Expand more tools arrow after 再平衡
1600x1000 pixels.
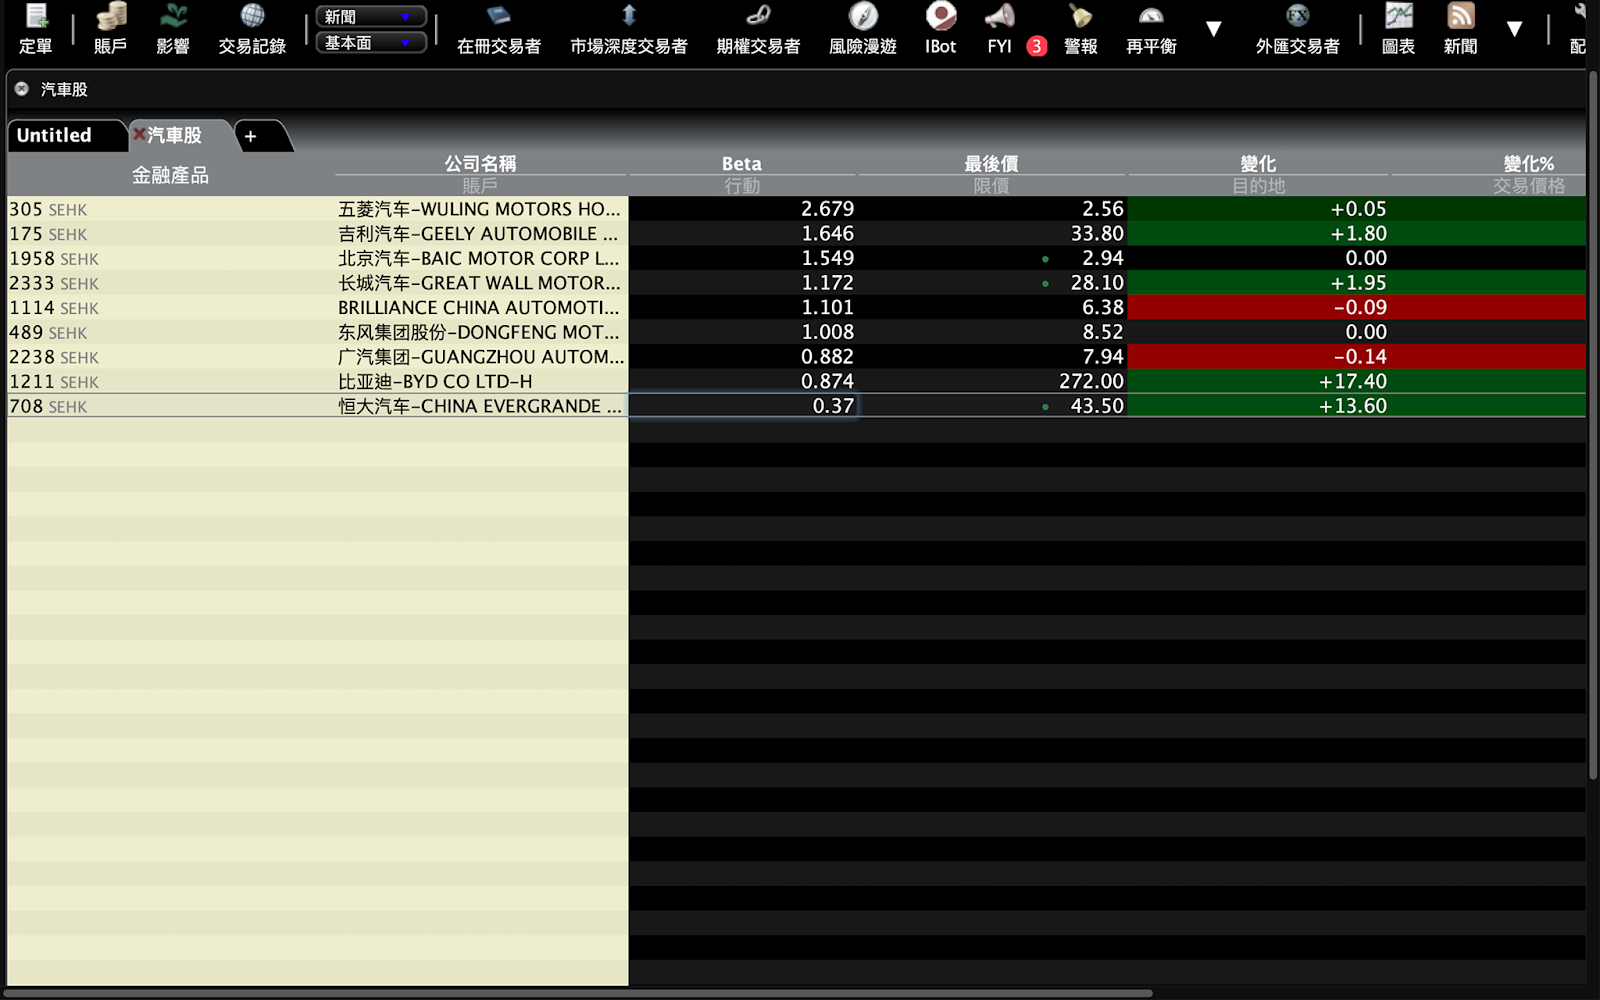[1213, 29]
